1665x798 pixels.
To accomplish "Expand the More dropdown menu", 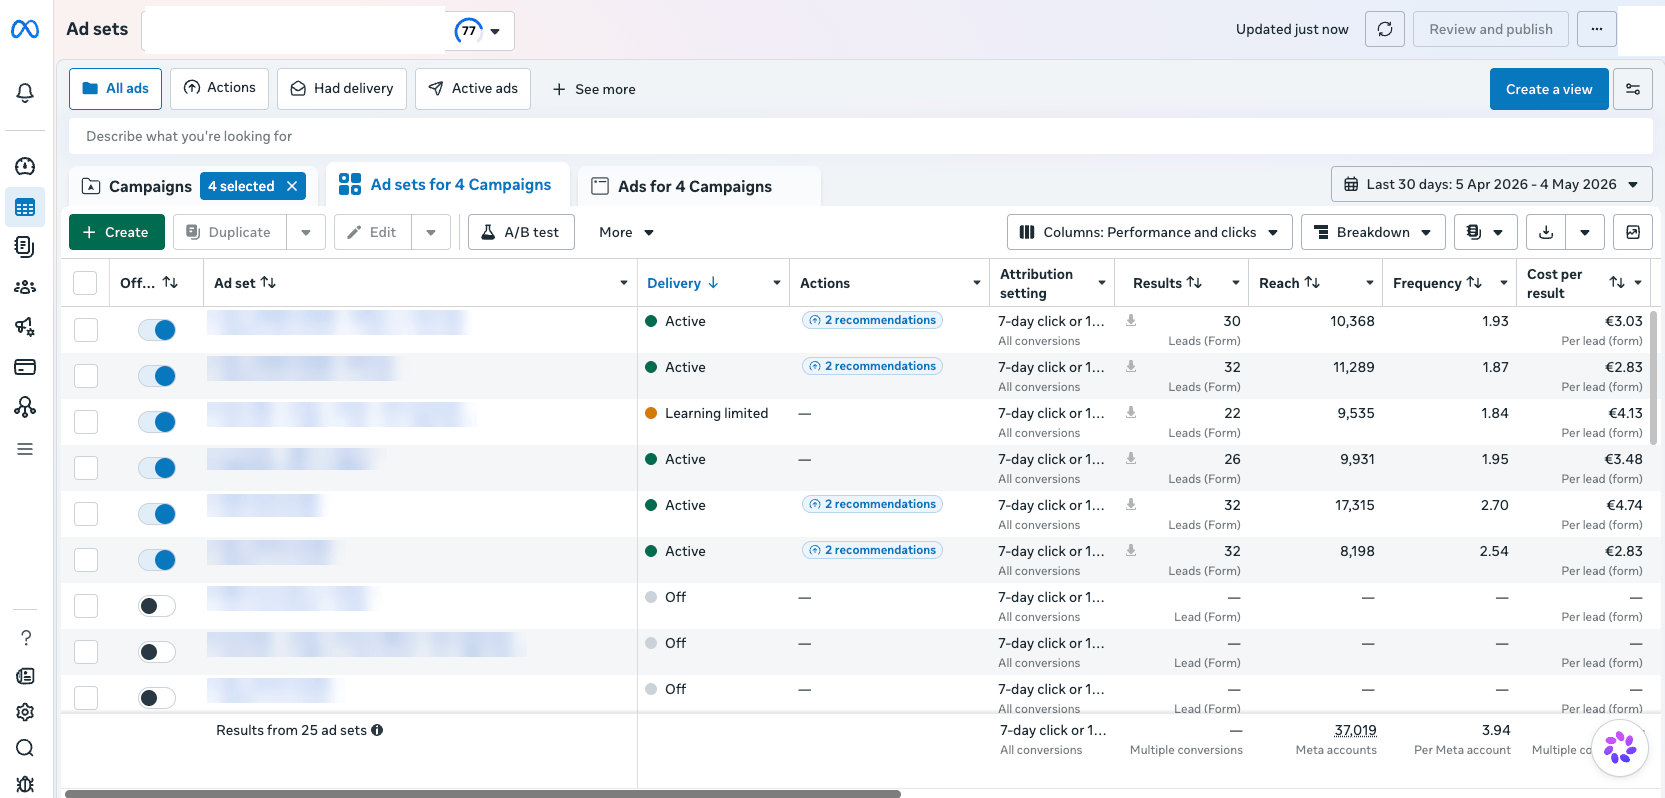I will (626, 232).
